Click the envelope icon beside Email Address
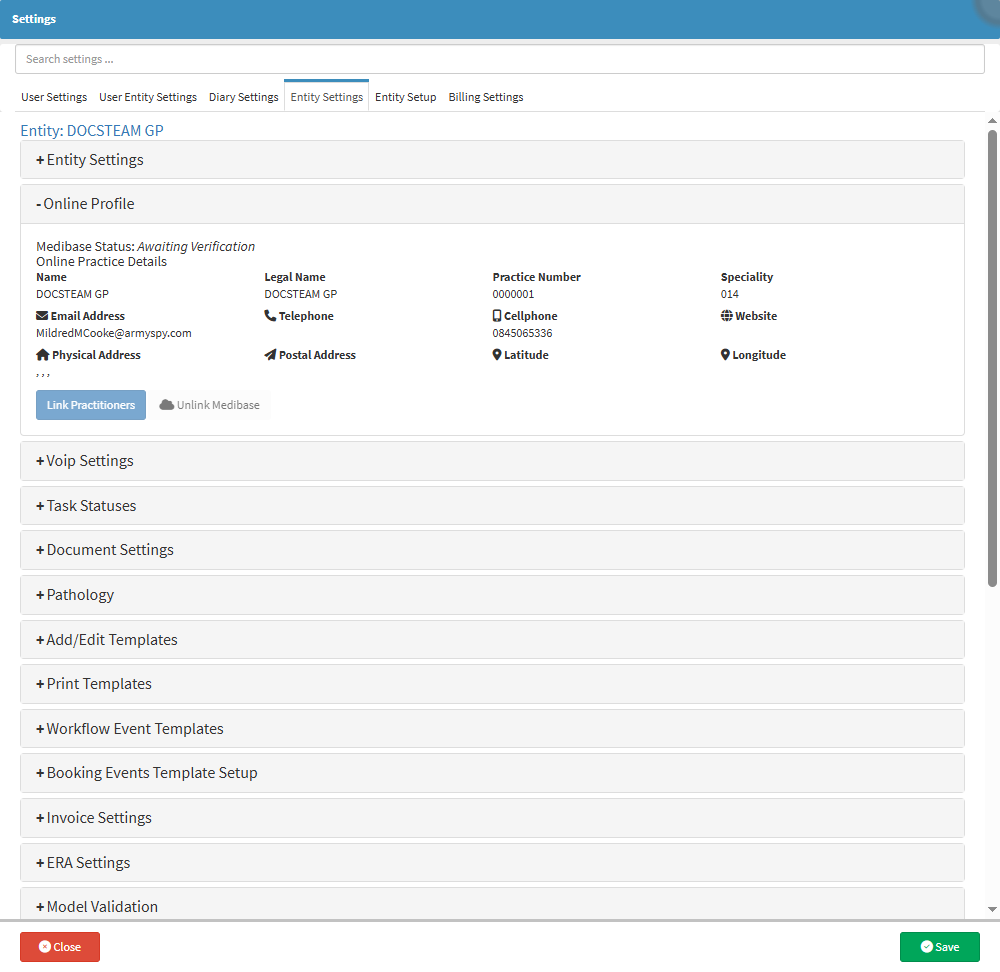 tap(42, 316)
